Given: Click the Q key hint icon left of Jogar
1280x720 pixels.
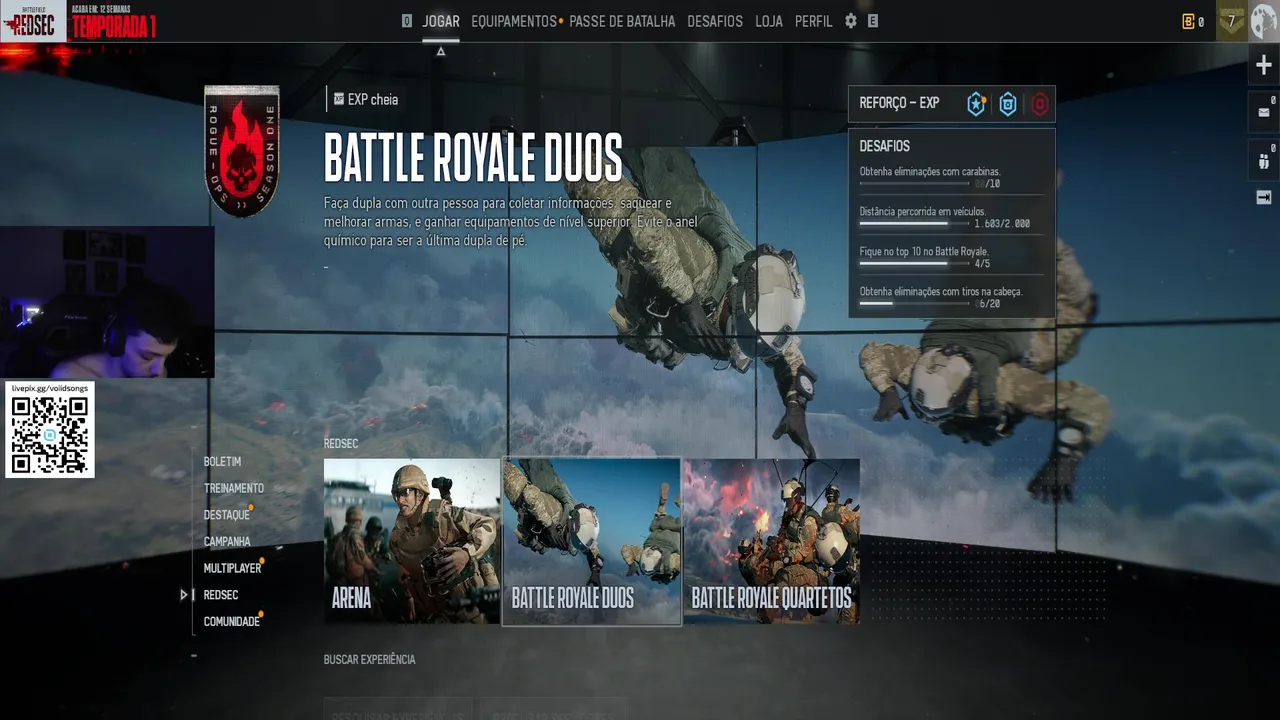Looking at the screenshot, I should click(x=406, y=21).
